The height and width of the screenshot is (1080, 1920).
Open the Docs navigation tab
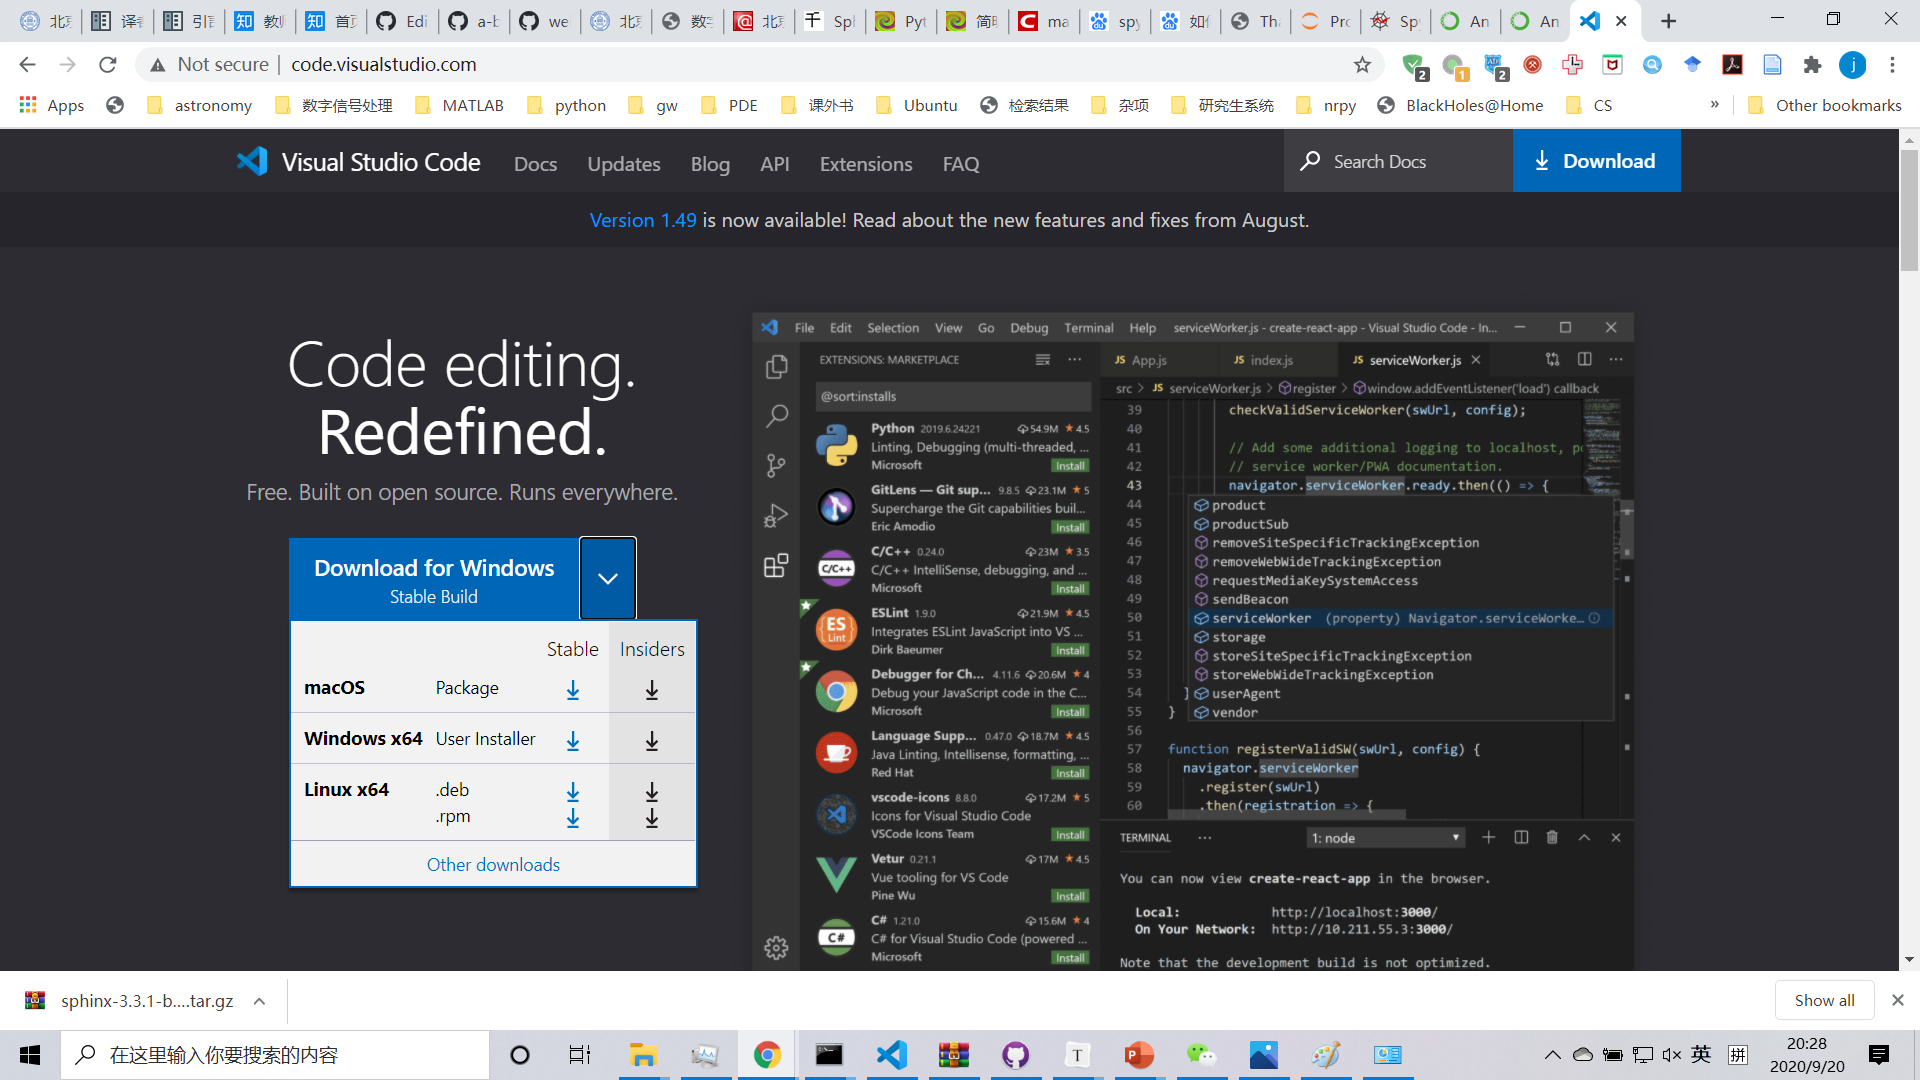click(x=535, y=164)
